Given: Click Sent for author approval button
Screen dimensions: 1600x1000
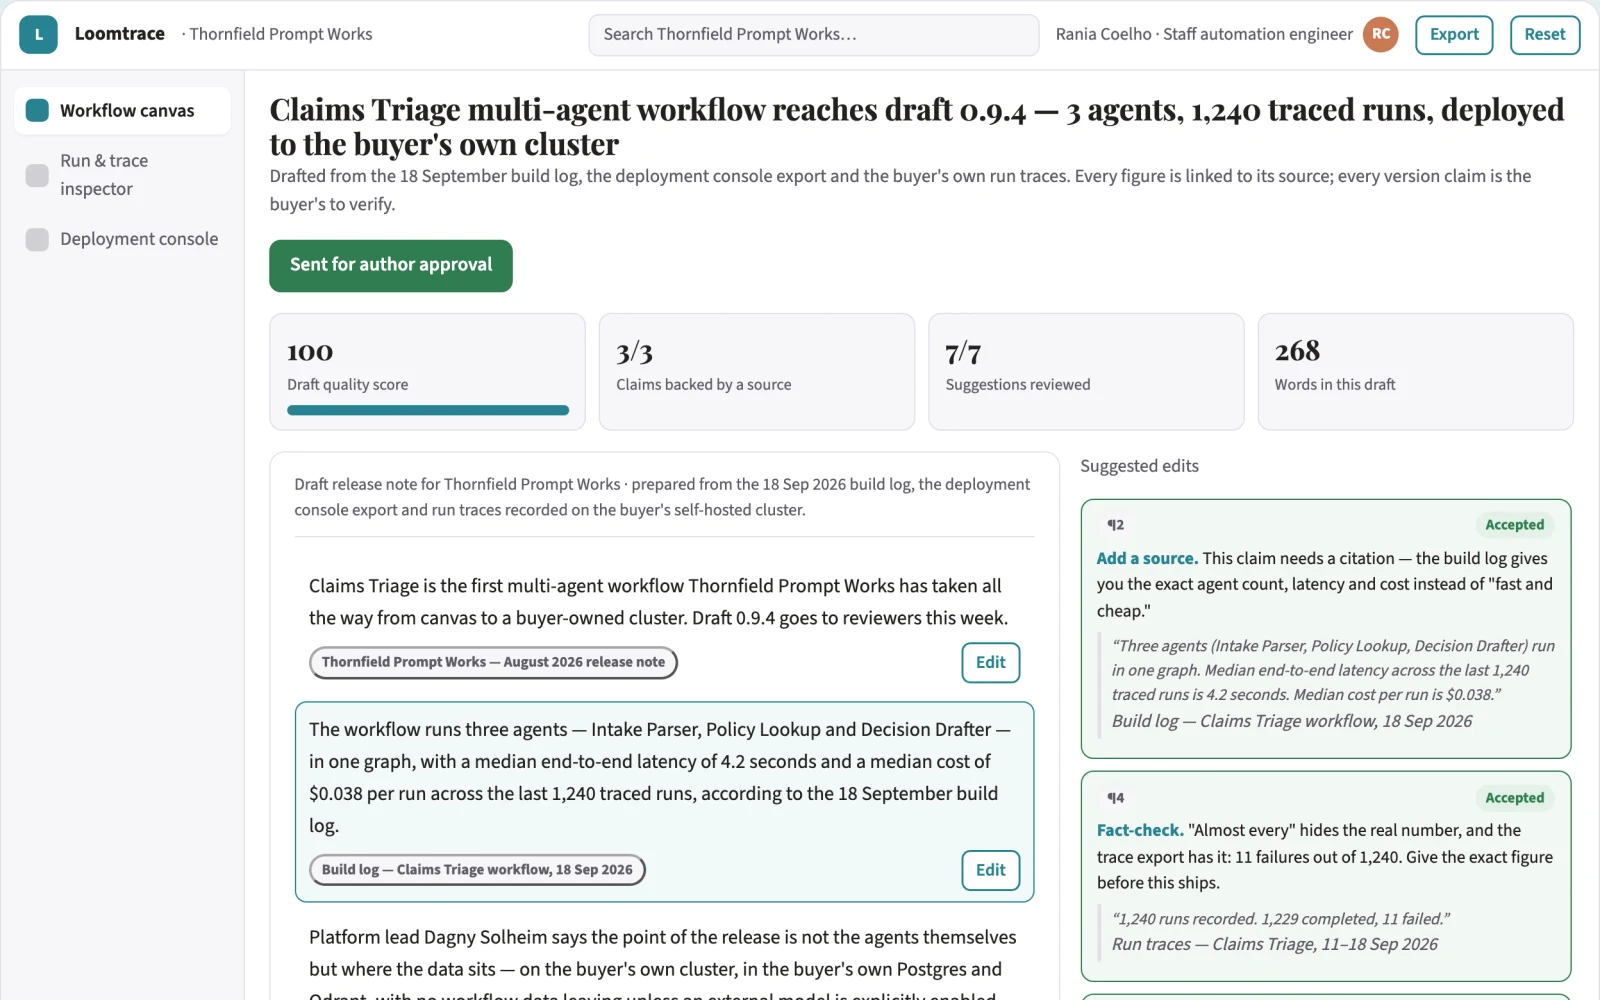Looking at the screenshot, I should click(391, 265).
